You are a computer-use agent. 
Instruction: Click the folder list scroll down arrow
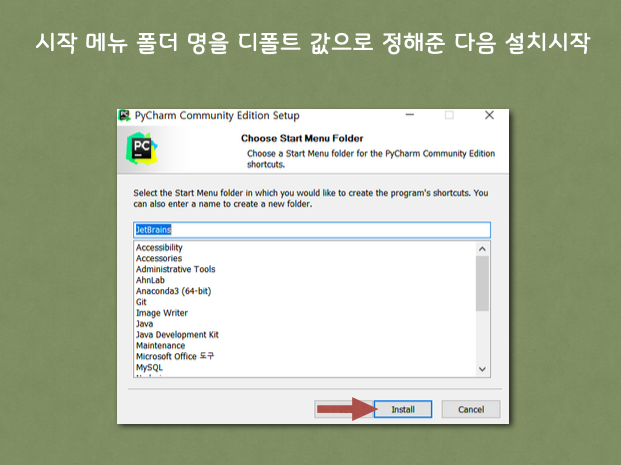click(482, 369)
